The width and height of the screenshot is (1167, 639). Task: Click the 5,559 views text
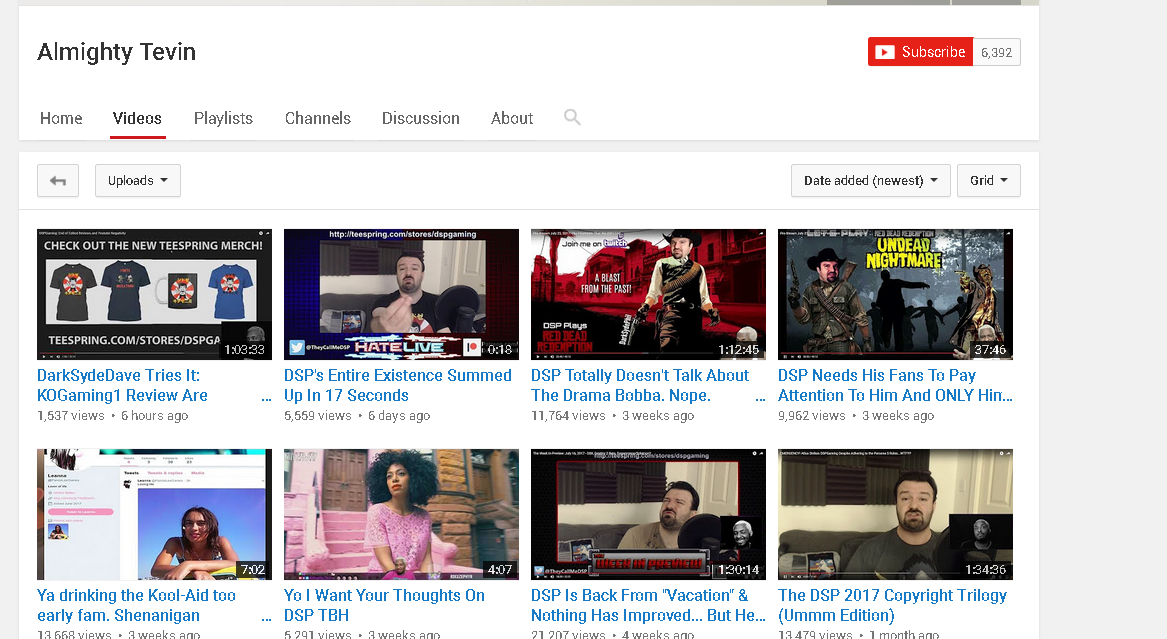318,416
